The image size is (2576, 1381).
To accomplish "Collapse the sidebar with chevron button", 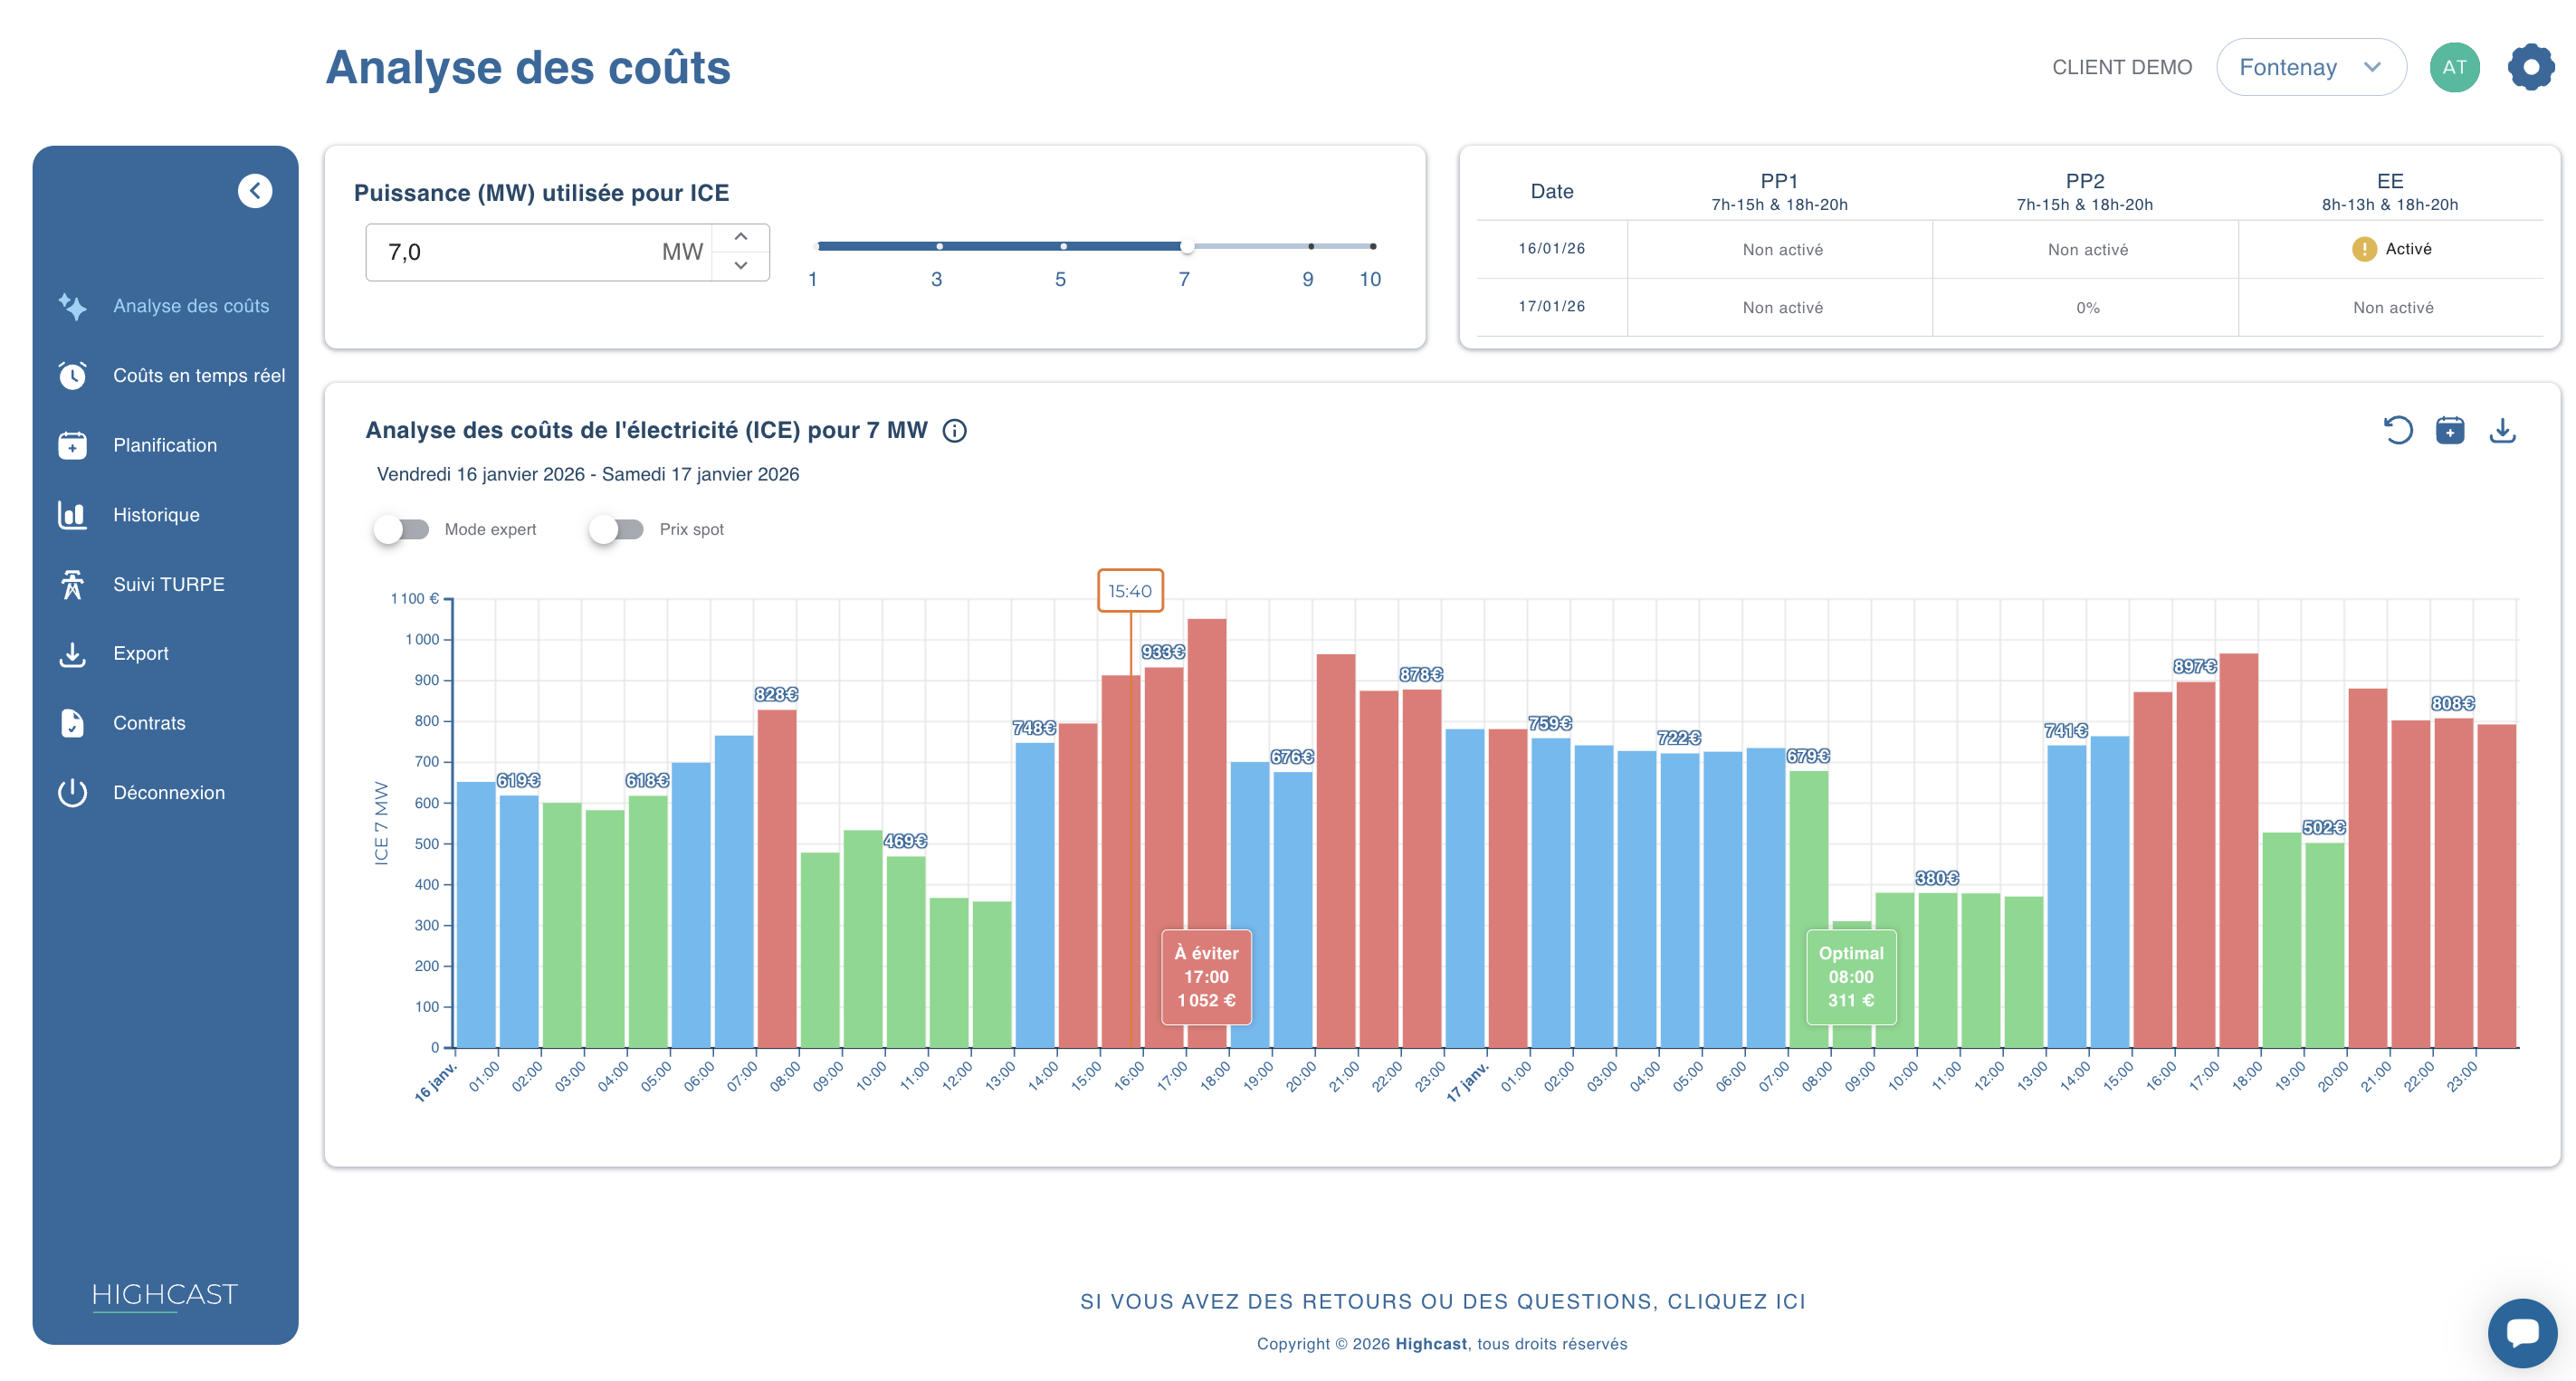I will tap(255, 191).
